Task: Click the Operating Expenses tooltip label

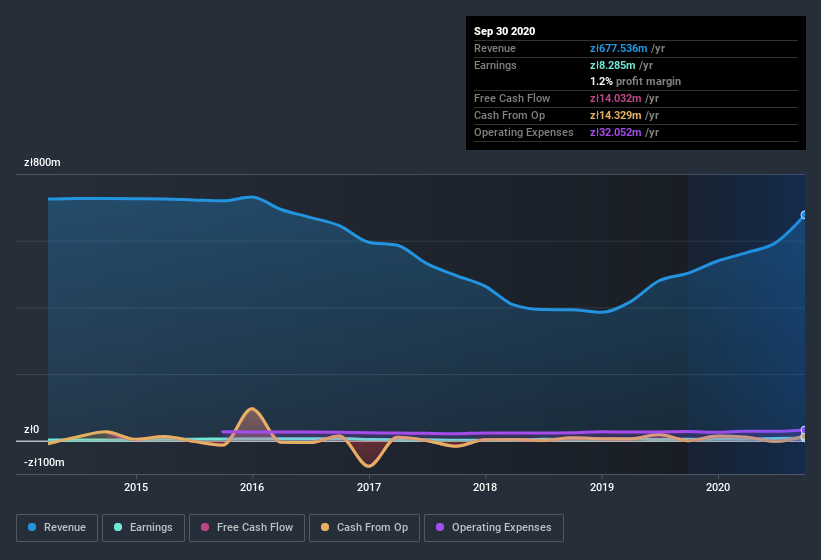Action: tap(524, 132)
